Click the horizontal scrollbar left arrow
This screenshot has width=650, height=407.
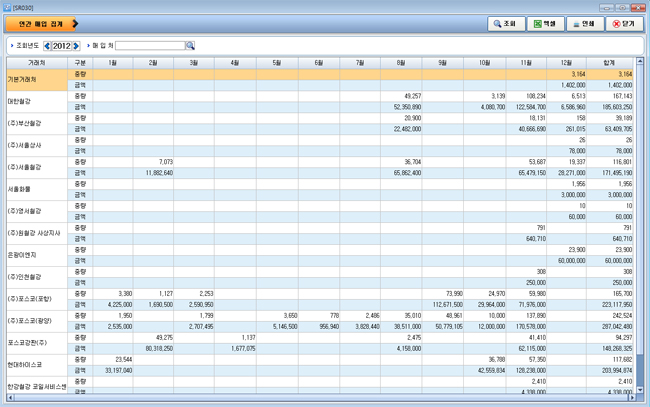tap(10, 397)
